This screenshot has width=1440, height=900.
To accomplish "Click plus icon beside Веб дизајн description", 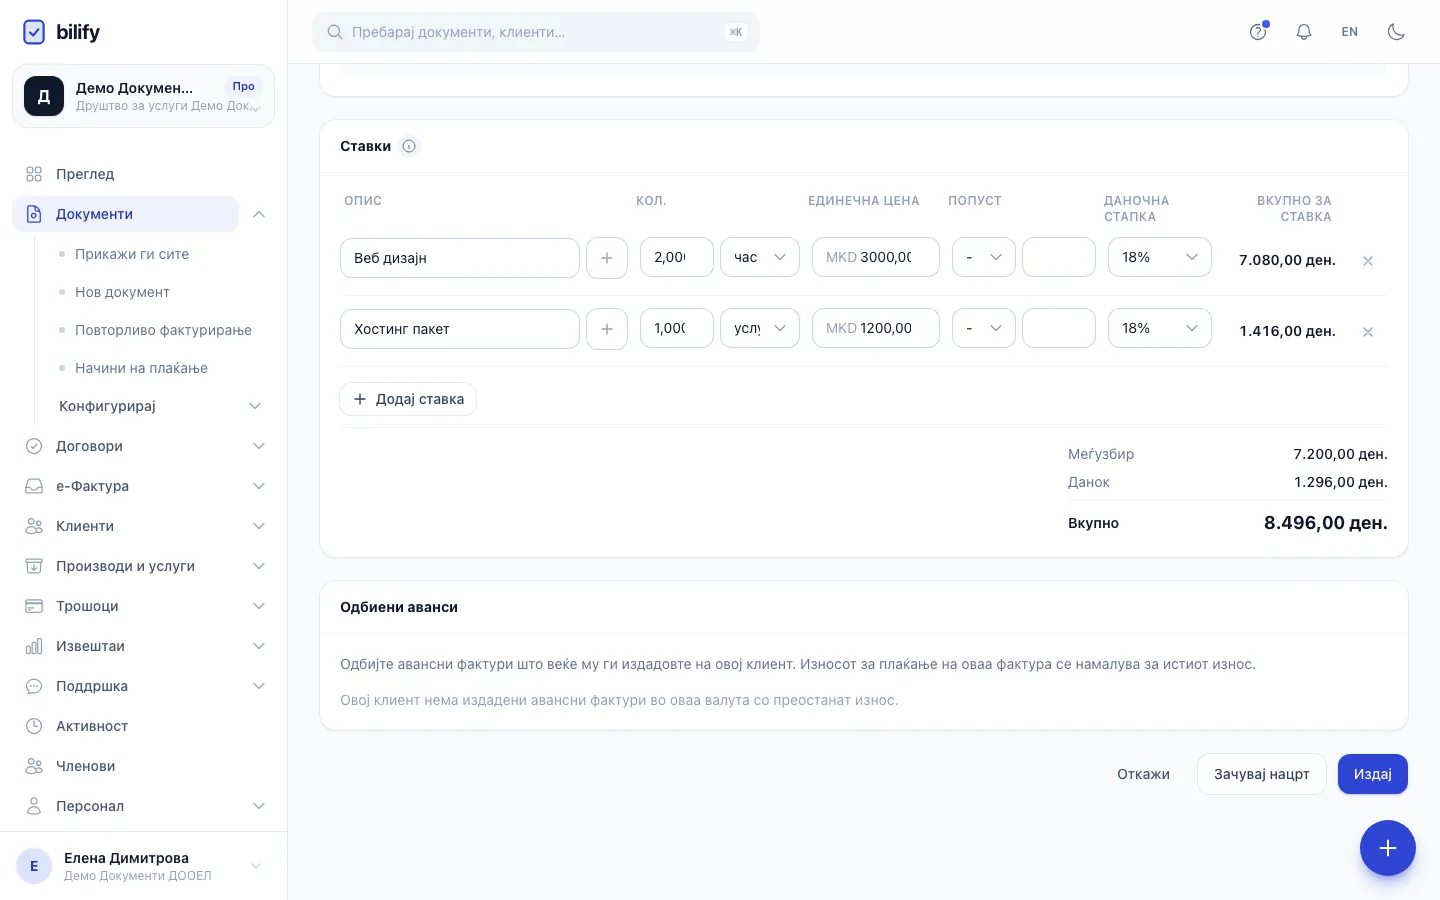I will (607, 258).
